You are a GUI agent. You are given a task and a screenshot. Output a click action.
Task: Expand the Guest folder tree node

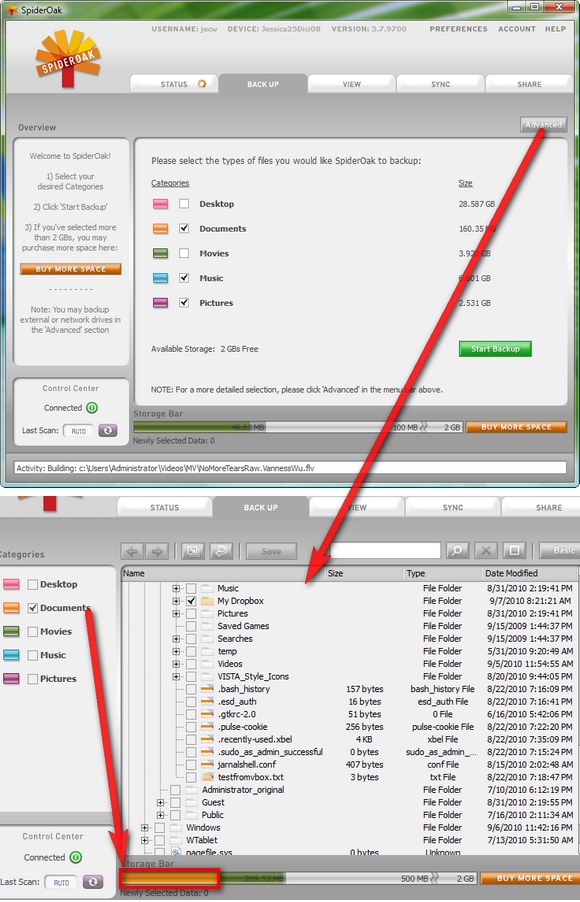(161, 802)
